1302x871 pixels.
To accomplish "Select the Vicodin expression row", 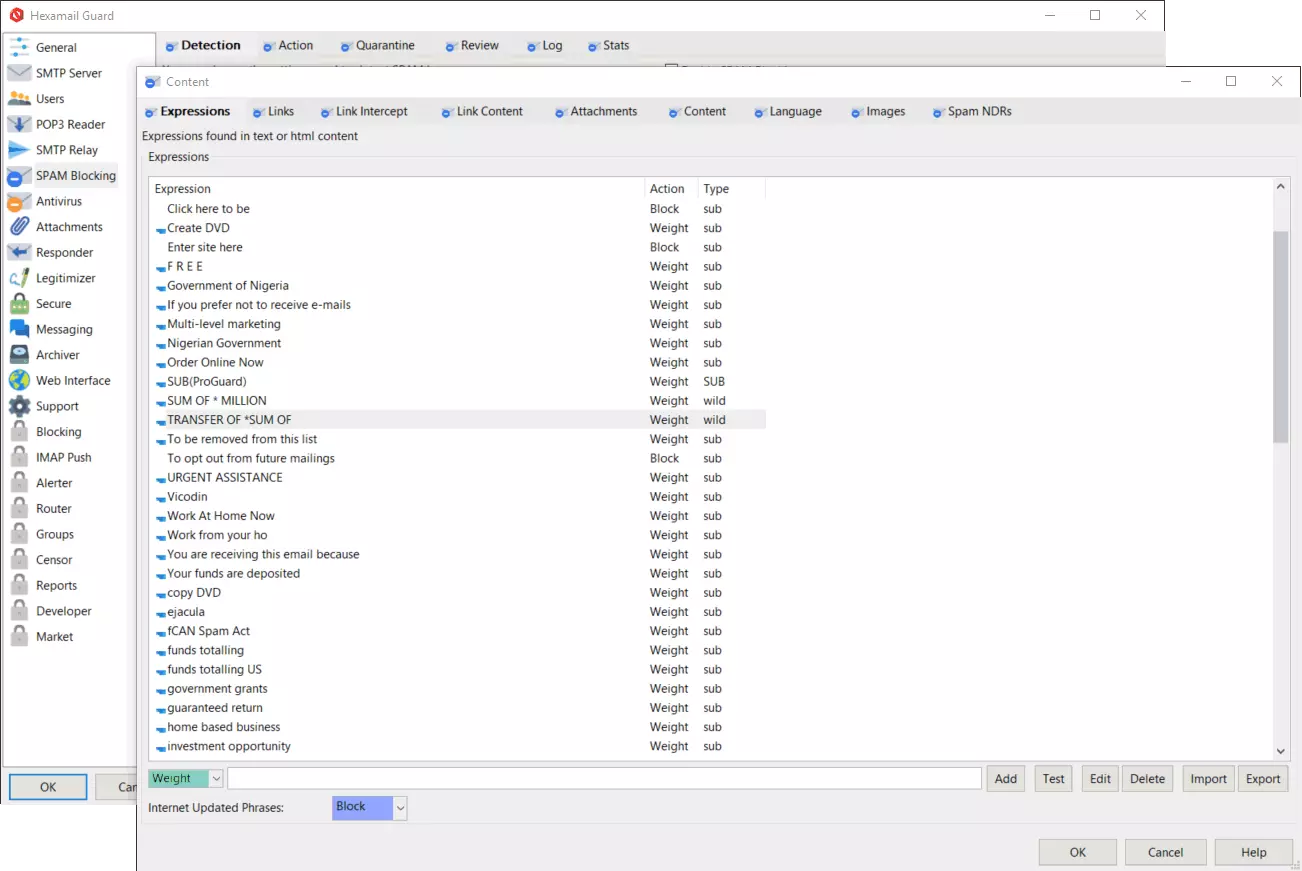I will 188,497.
